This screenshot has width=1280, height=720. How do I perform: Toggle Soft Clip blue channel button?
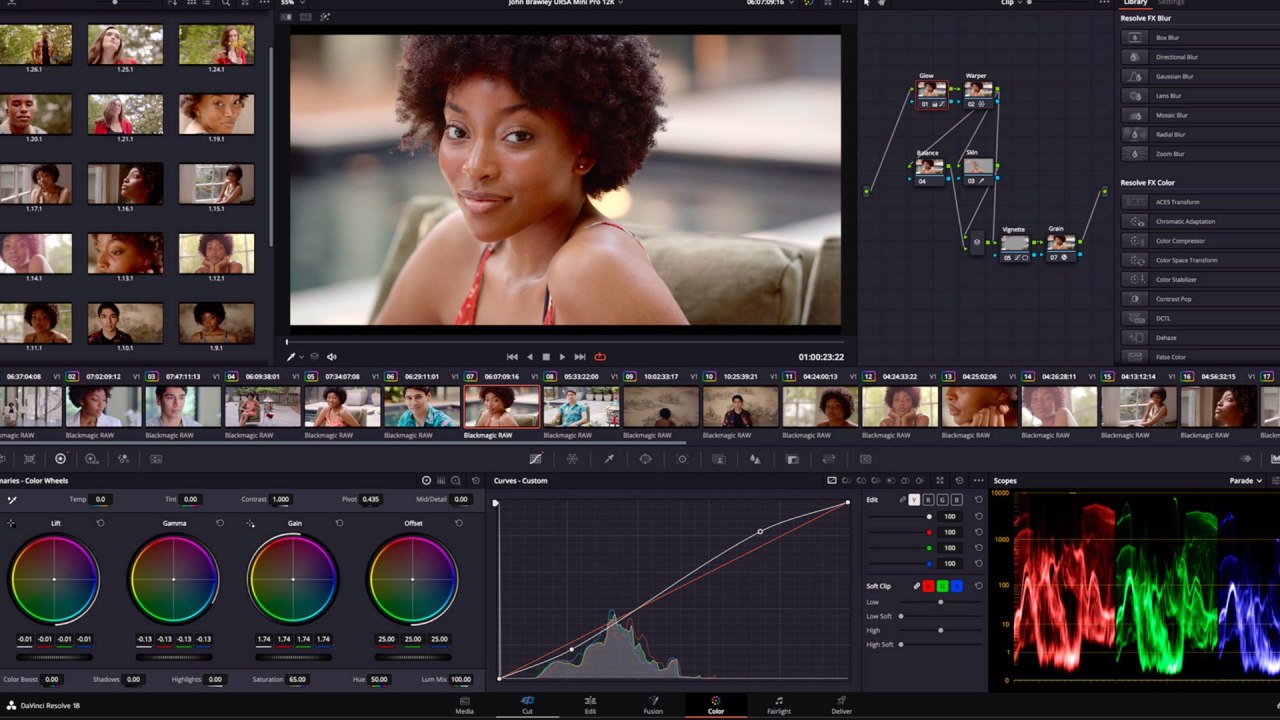click(956, 586)
